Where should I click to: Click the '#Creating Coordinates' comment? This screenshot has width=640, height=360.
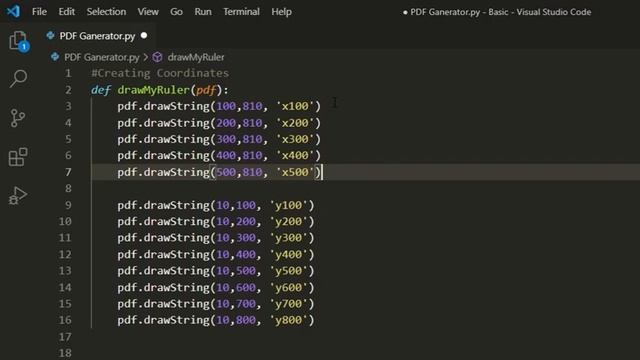[x=160, y=73]
